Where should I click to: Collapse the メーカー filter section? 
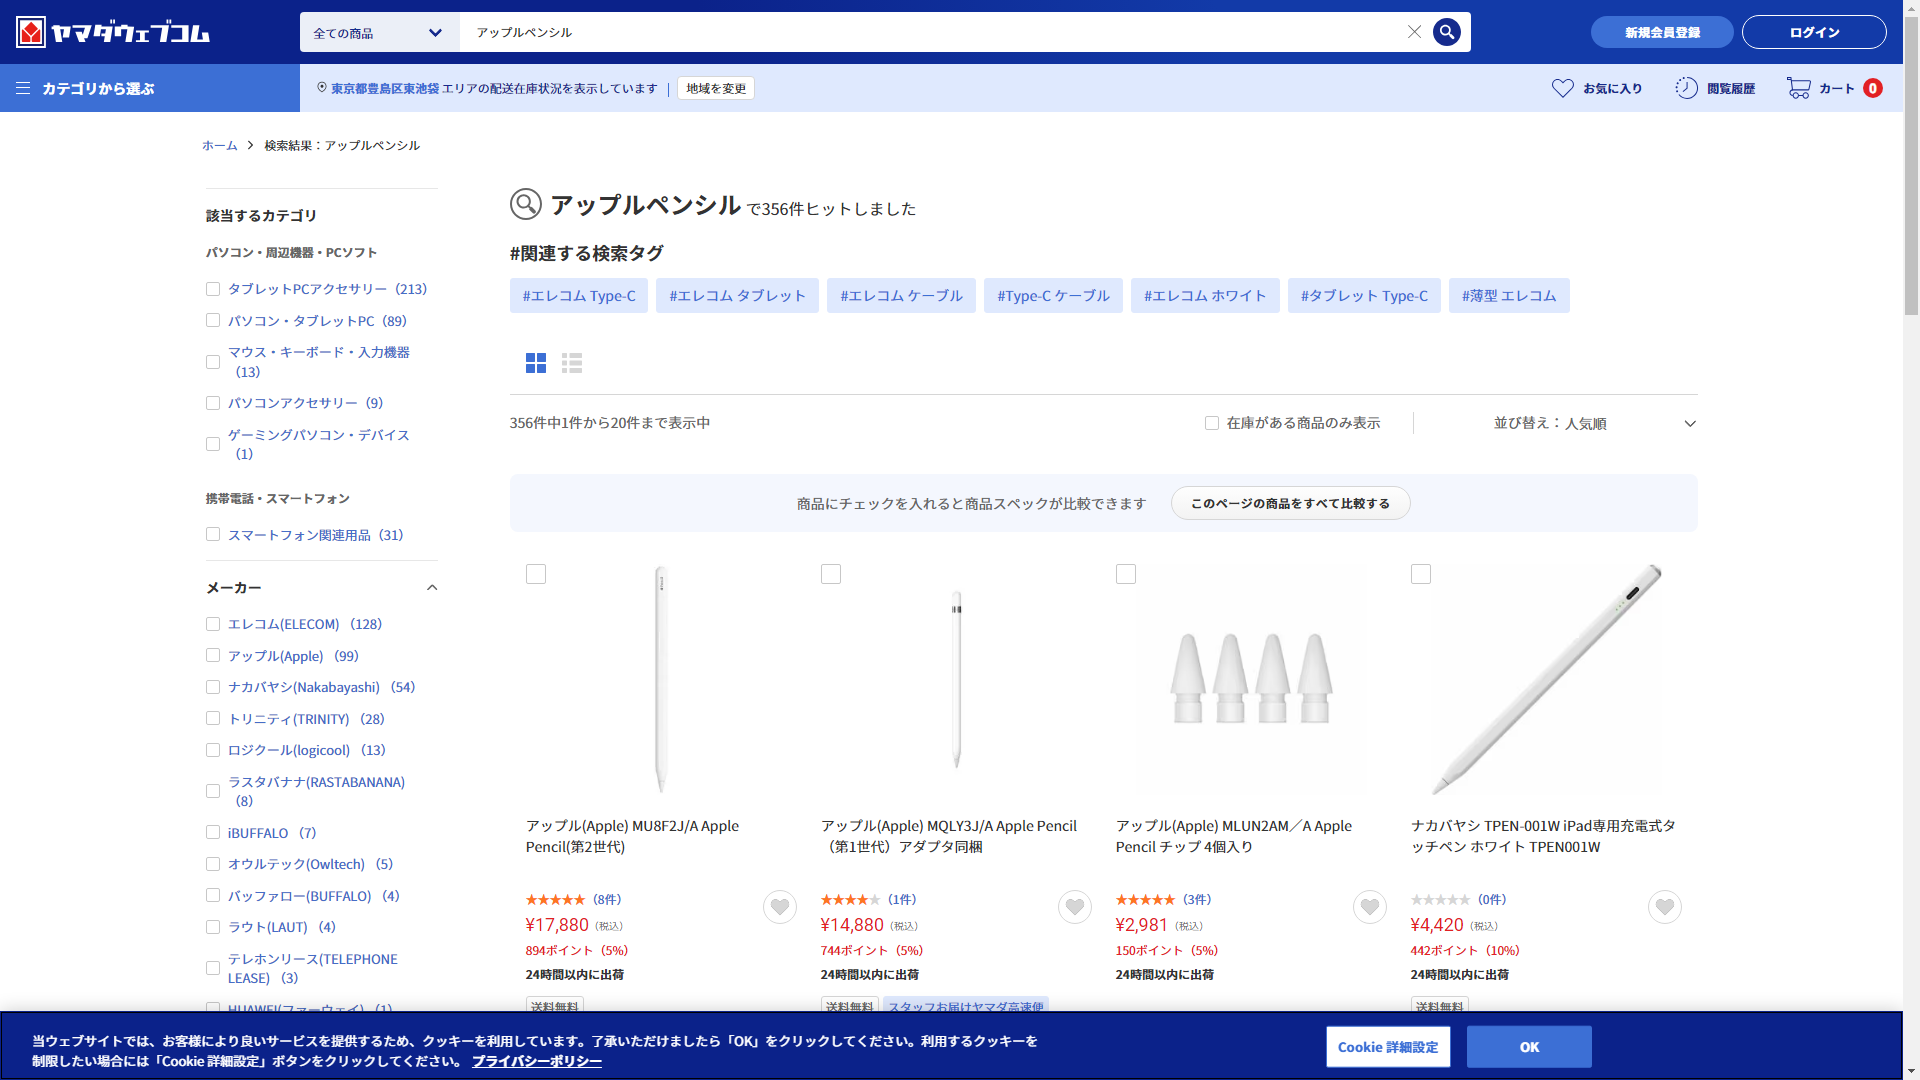click(x=432, y=588)
